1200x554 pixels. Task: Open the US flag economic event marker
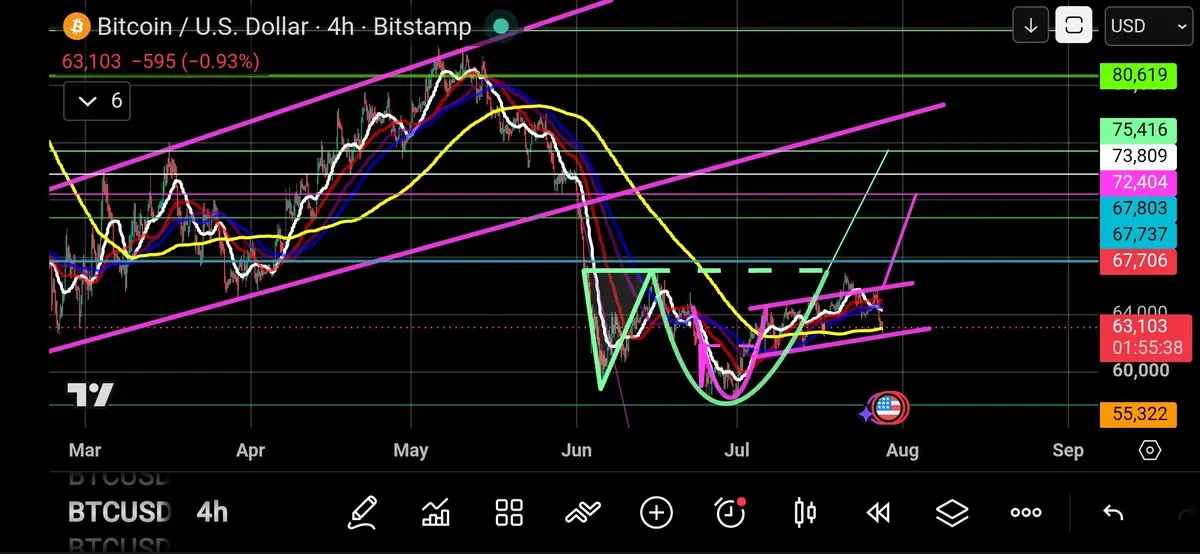[888, 407]
